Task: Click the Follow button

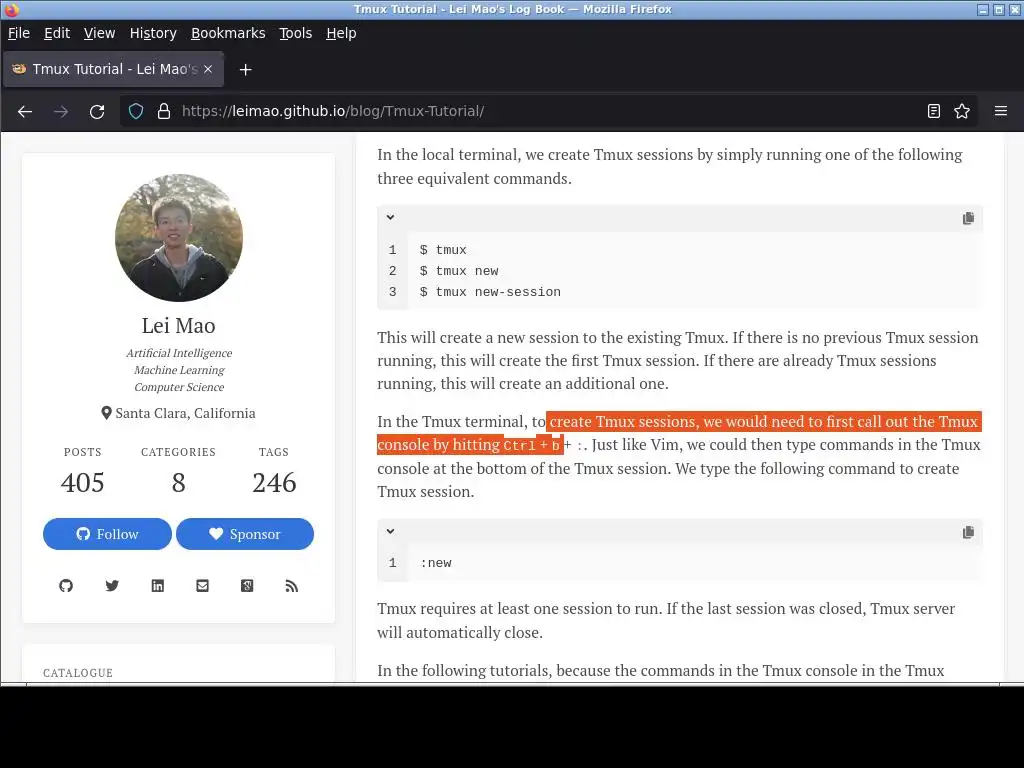Action: tap(107, 534)
